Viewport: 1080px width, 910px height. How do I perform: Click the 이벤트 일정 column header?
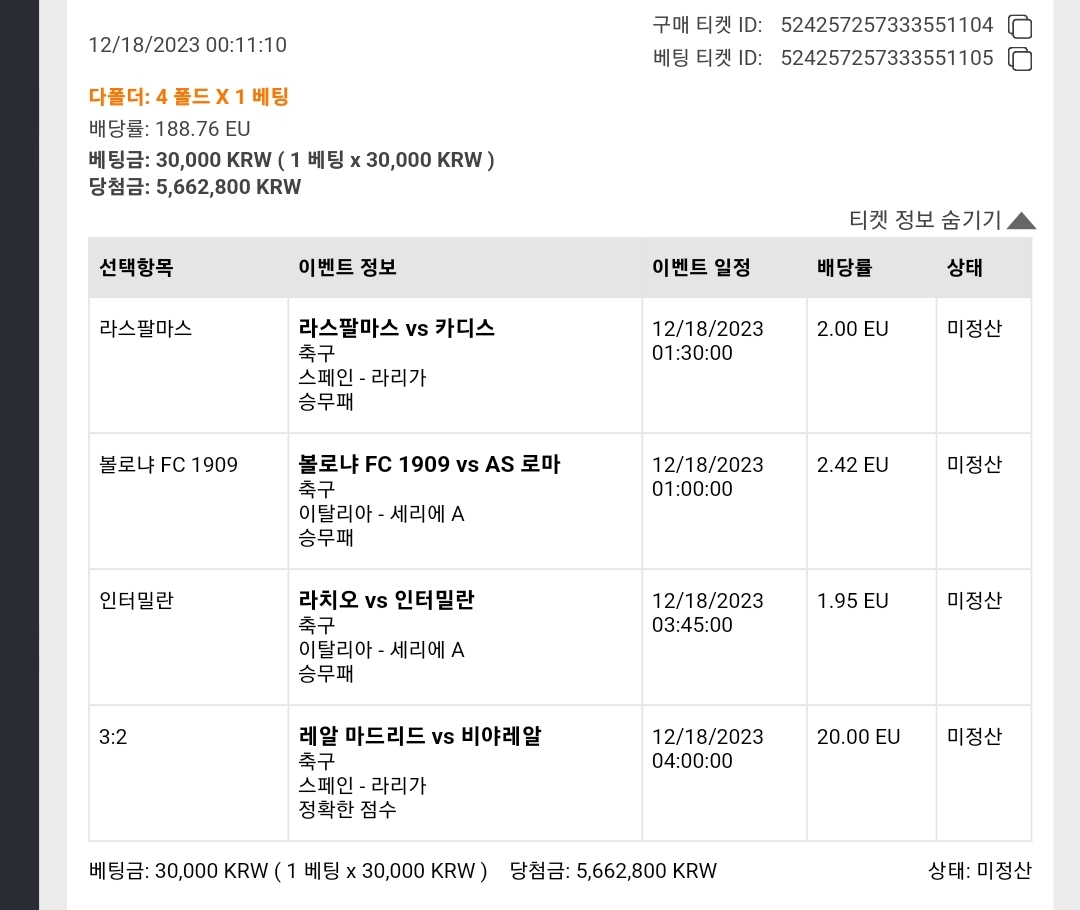(701, 267)
